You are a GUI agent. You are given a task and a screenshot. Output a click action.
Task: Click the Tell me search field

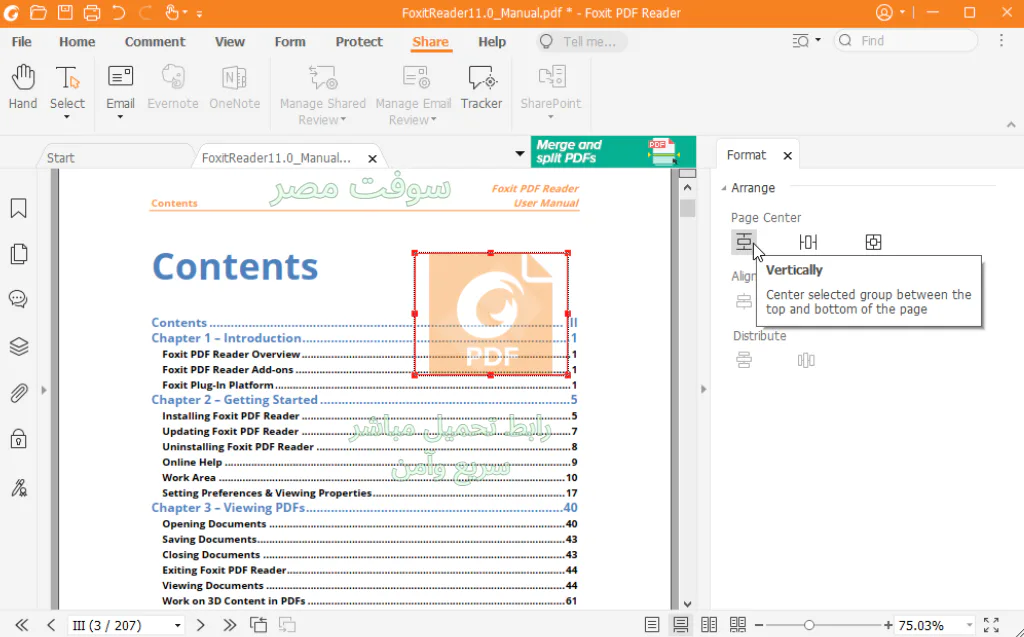[582, 42]
